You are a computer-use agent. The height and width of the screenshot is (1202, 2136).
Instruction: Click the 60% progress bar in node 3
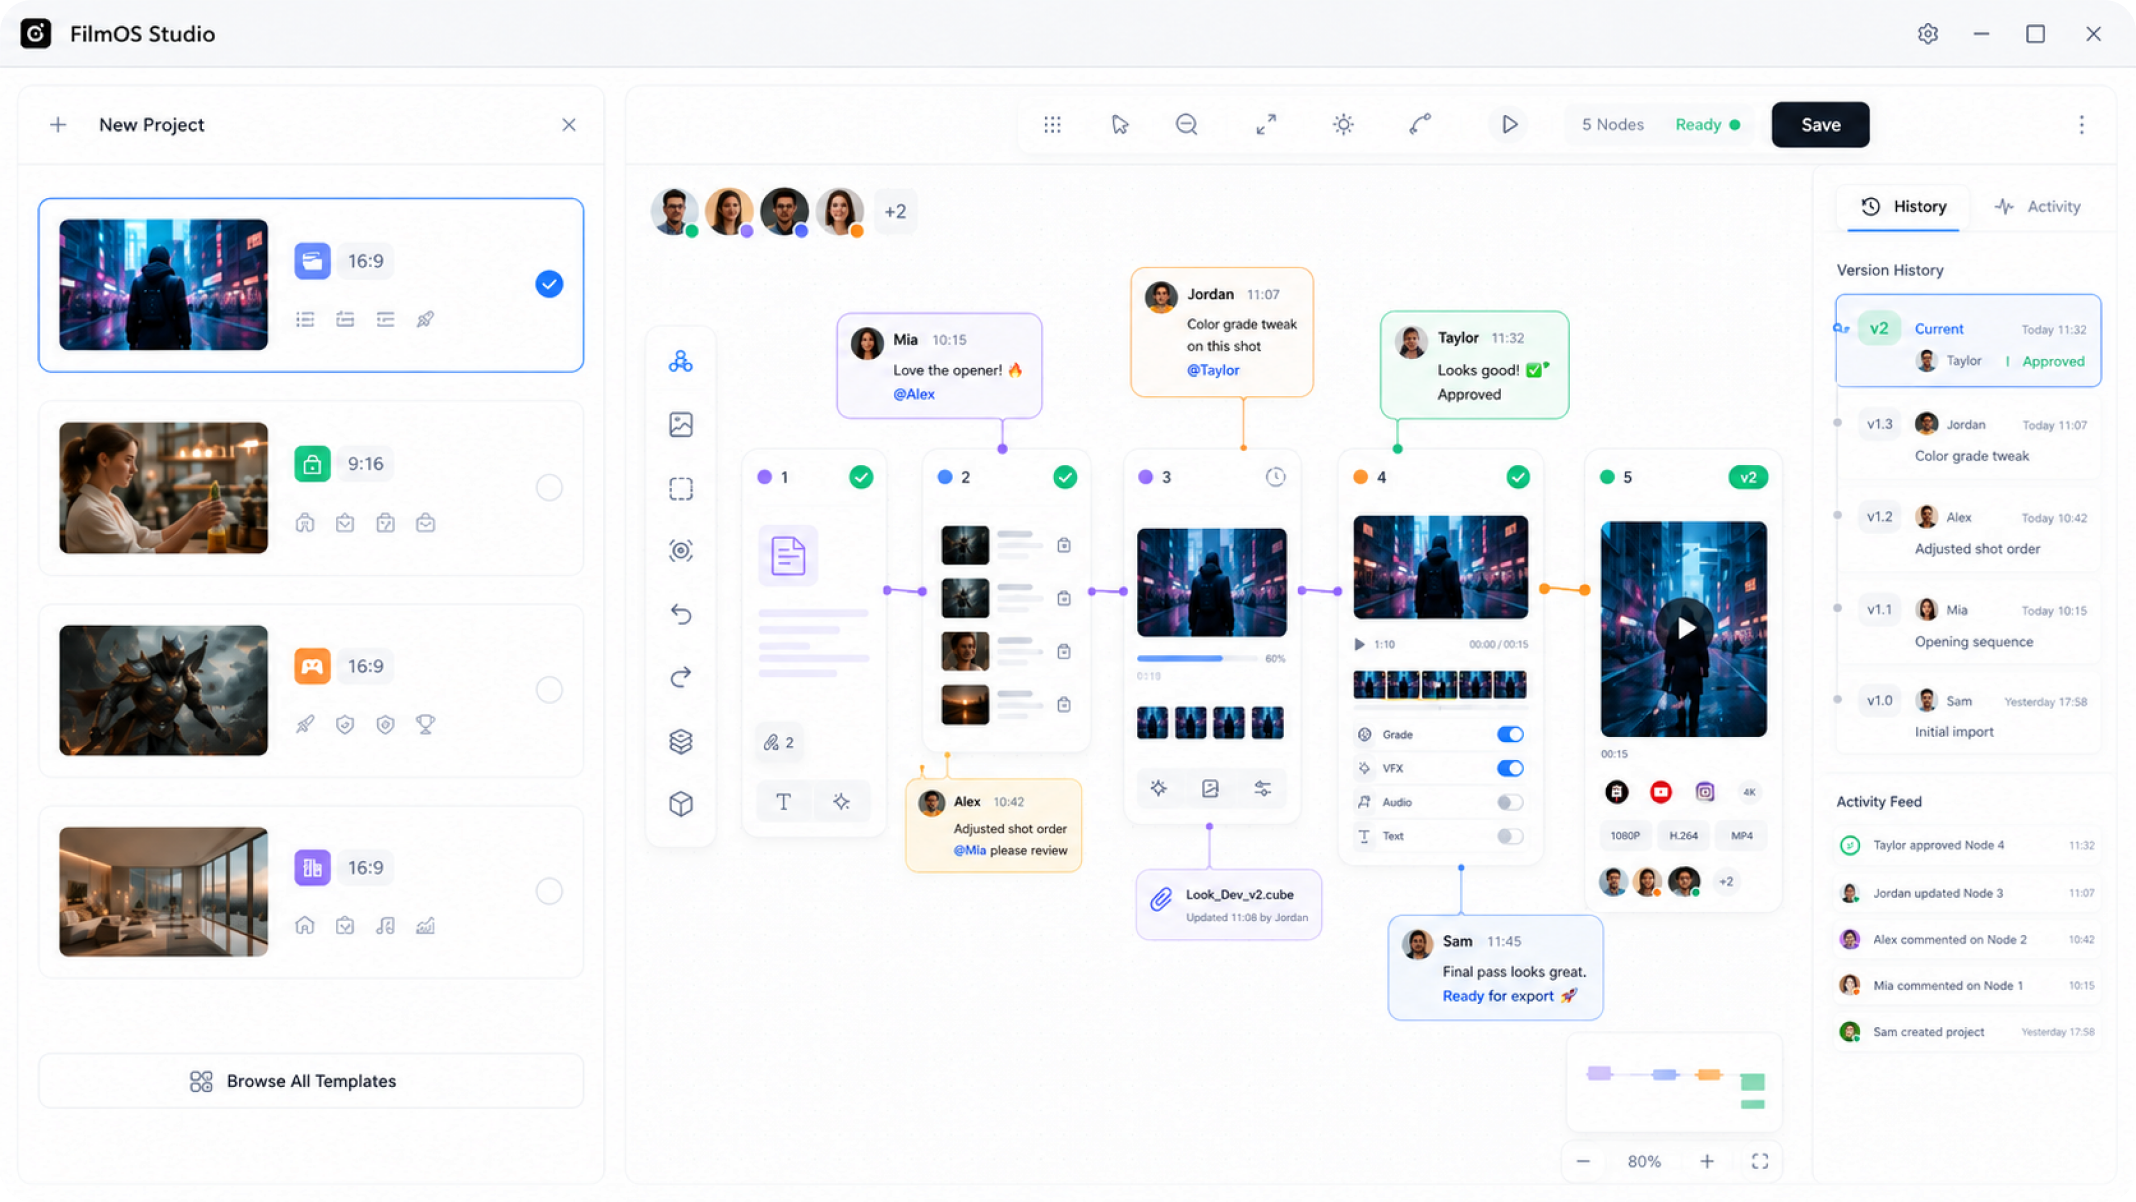pyautogui.click(x=1197, y=658)
